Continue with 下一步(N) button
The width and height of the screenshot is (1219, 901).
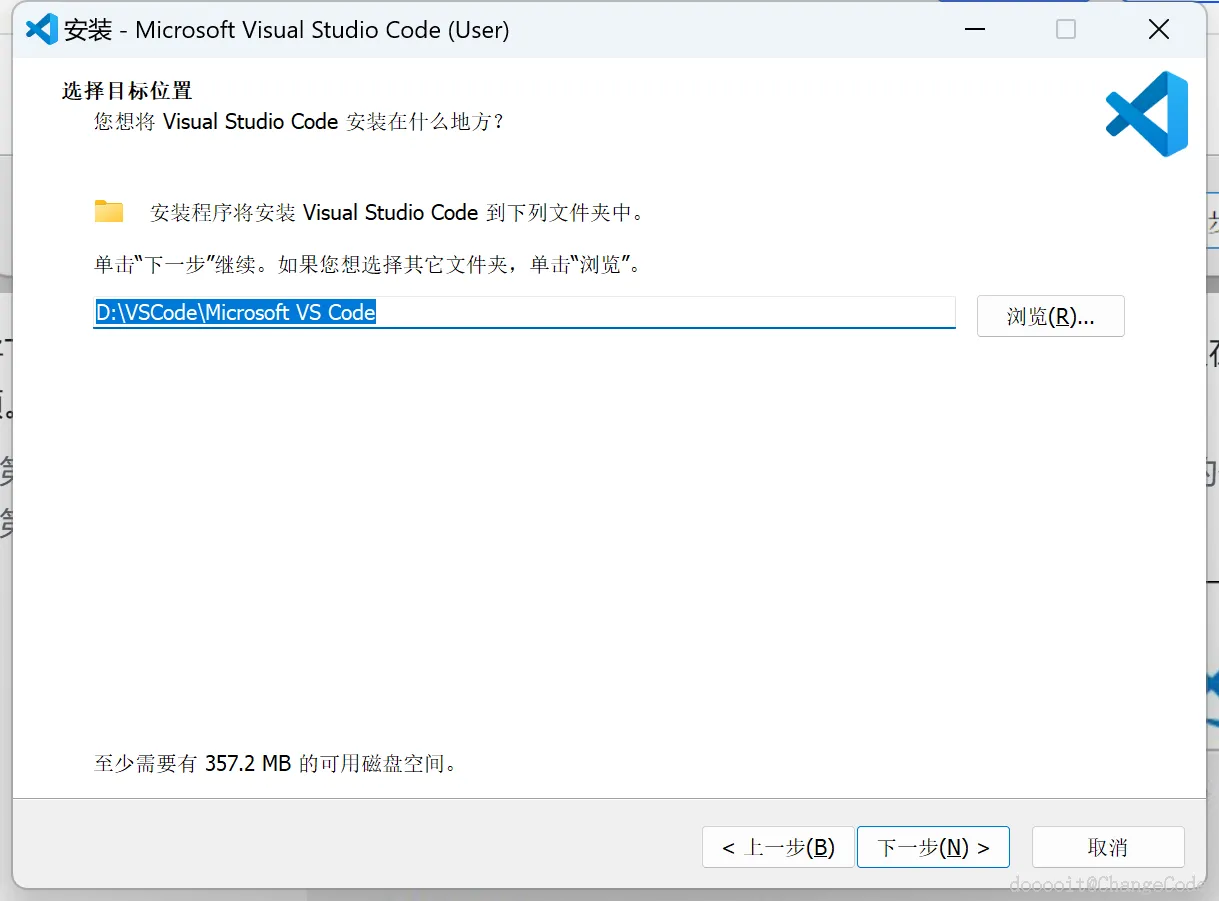[933, 847]
